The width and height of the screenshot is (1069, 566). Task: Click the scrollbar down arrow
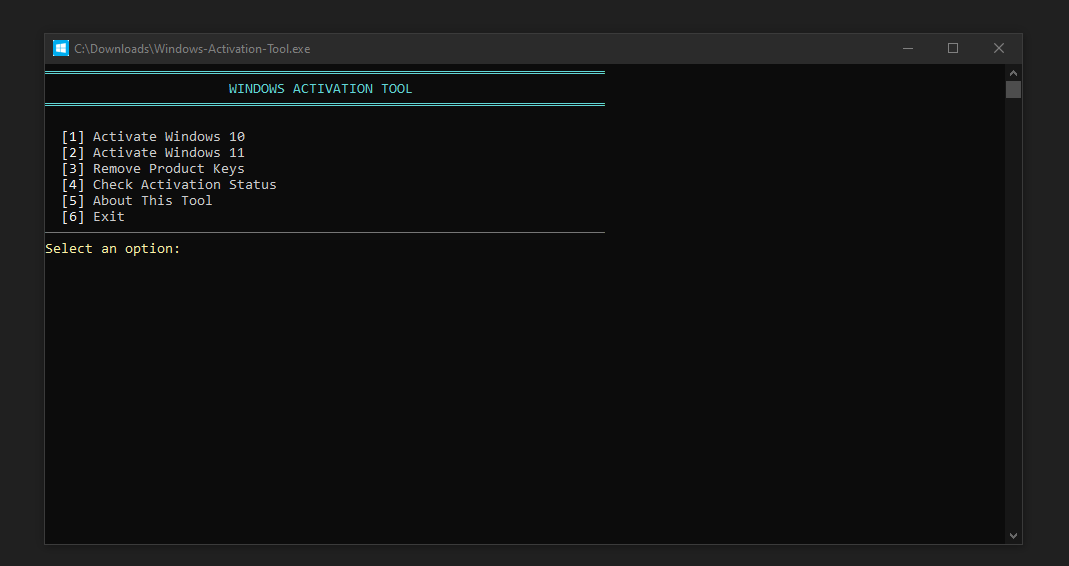tap(1013, 536)
